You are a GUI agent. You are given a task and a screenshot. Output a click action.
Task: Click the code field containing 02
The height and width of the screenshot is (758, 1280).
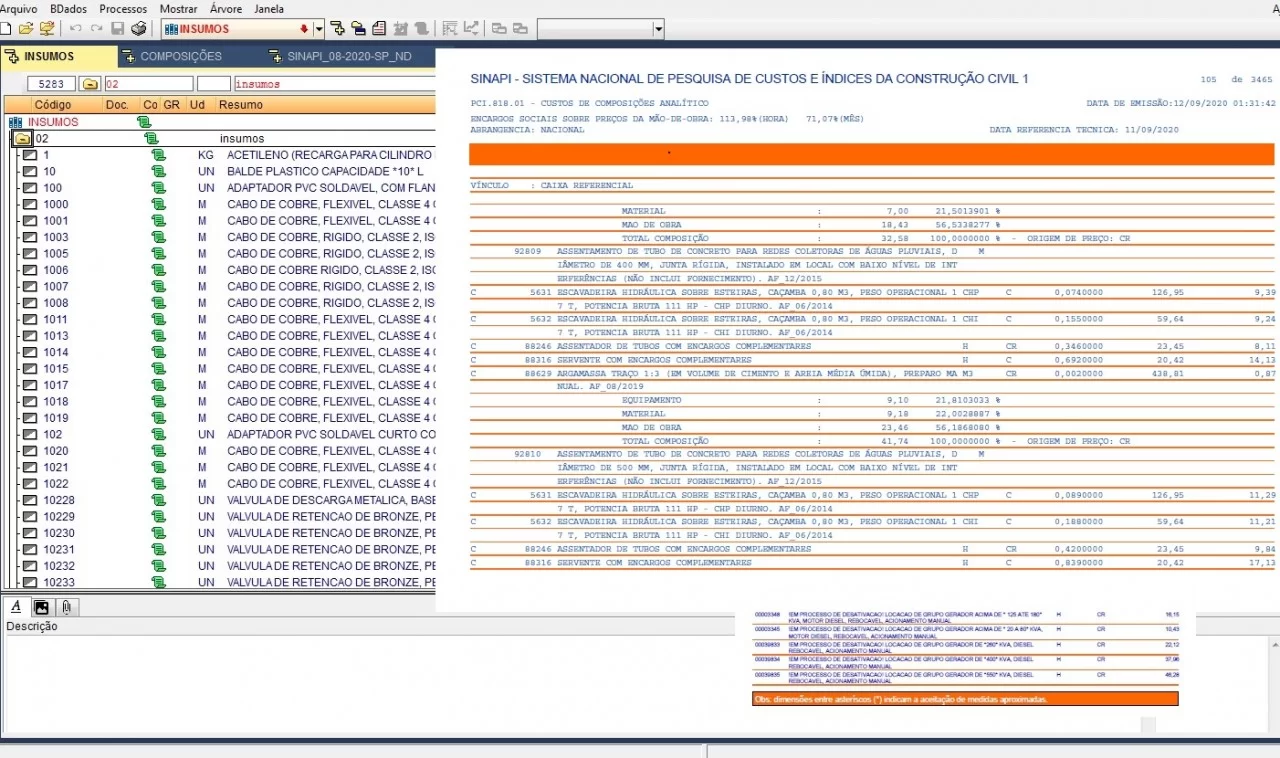148,84
